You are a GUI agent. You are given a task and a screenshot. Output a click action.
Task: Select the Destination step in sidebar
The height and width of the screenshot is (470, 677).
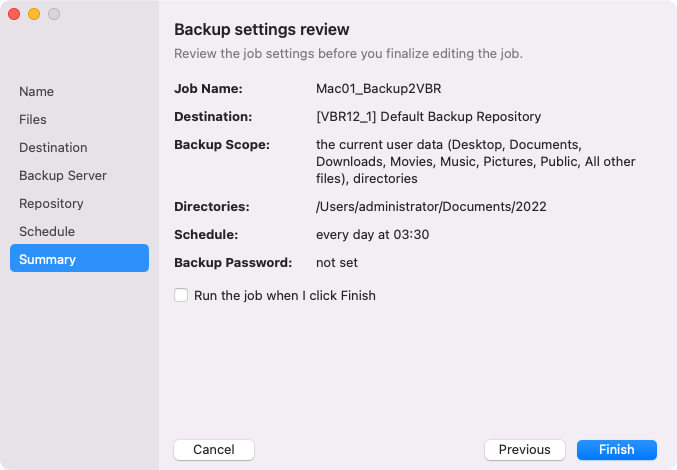(53, 147)
